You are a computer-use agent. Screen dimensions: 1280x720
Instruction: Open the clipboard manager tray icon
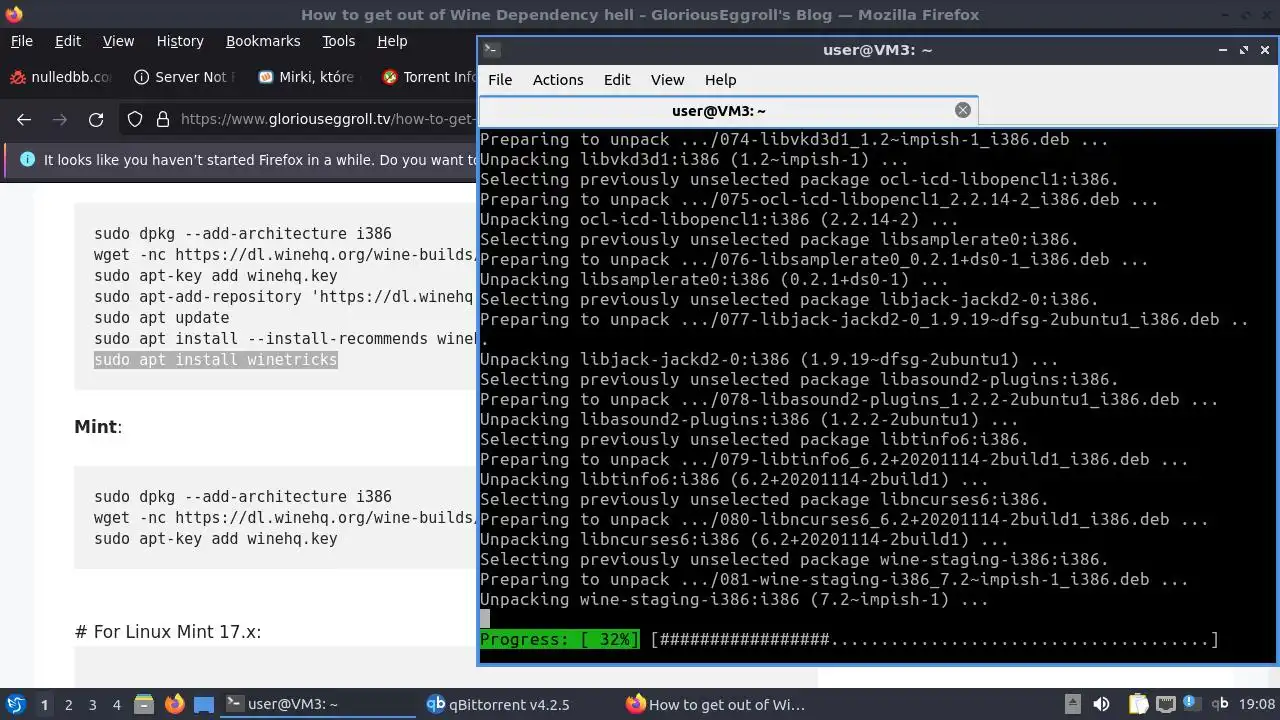pos(1138,704)
